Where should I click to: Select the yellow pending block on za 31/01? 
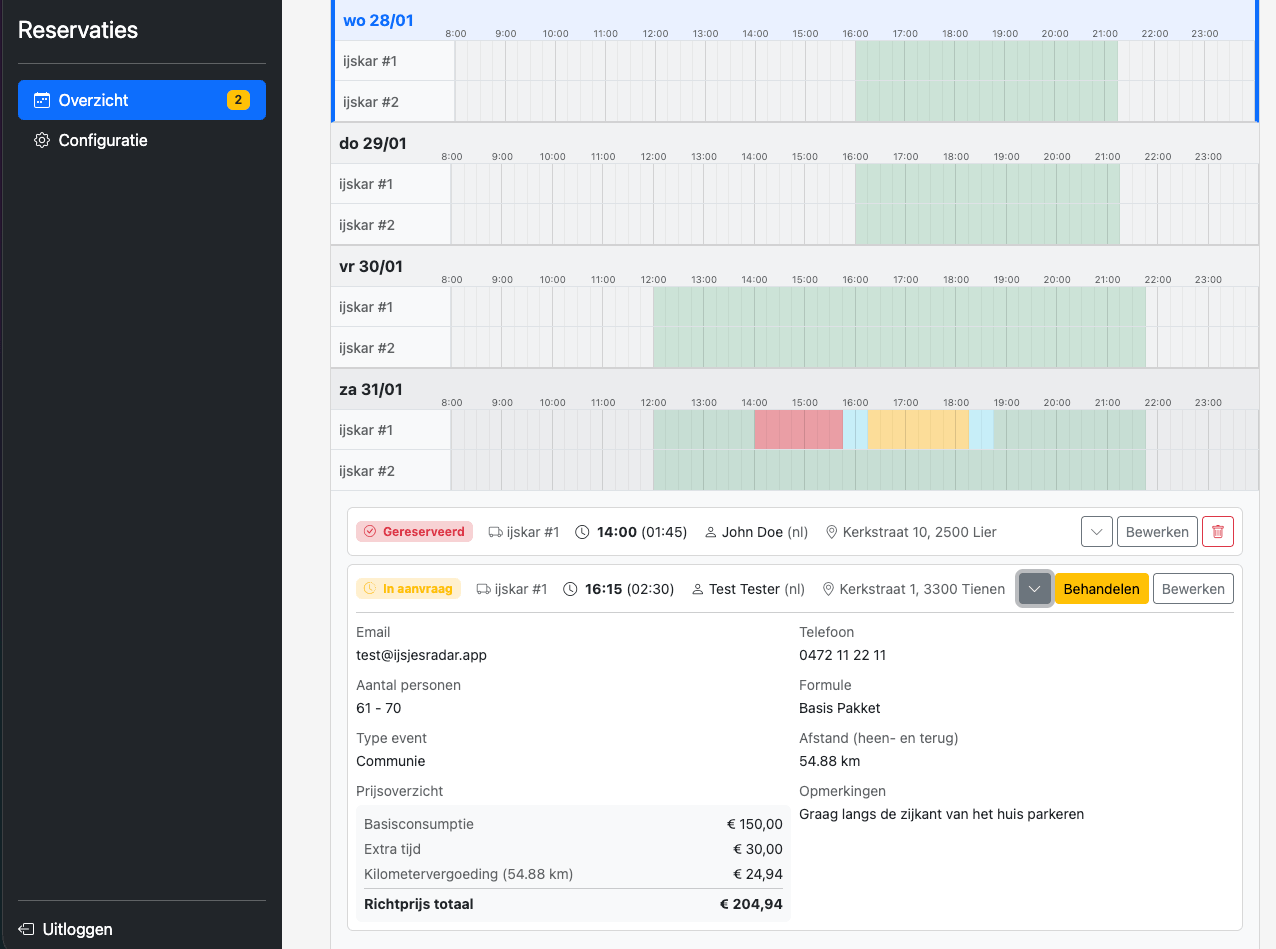[918, 430]
